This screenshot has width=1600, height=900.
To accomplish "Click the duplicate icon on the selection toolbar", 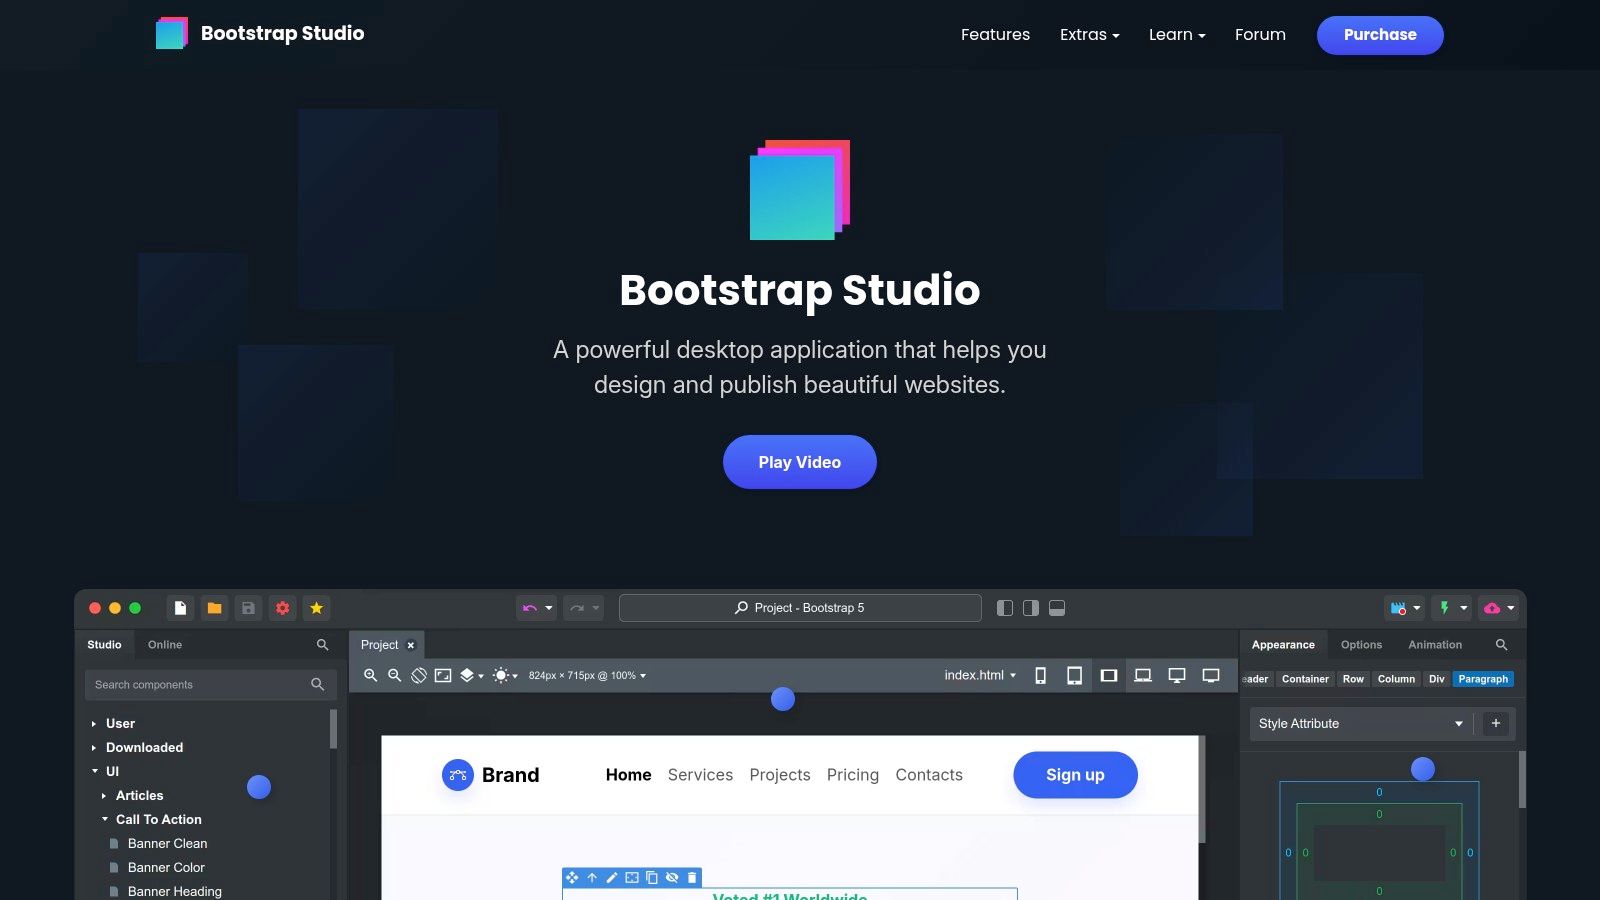I will (x=652, y=877).
